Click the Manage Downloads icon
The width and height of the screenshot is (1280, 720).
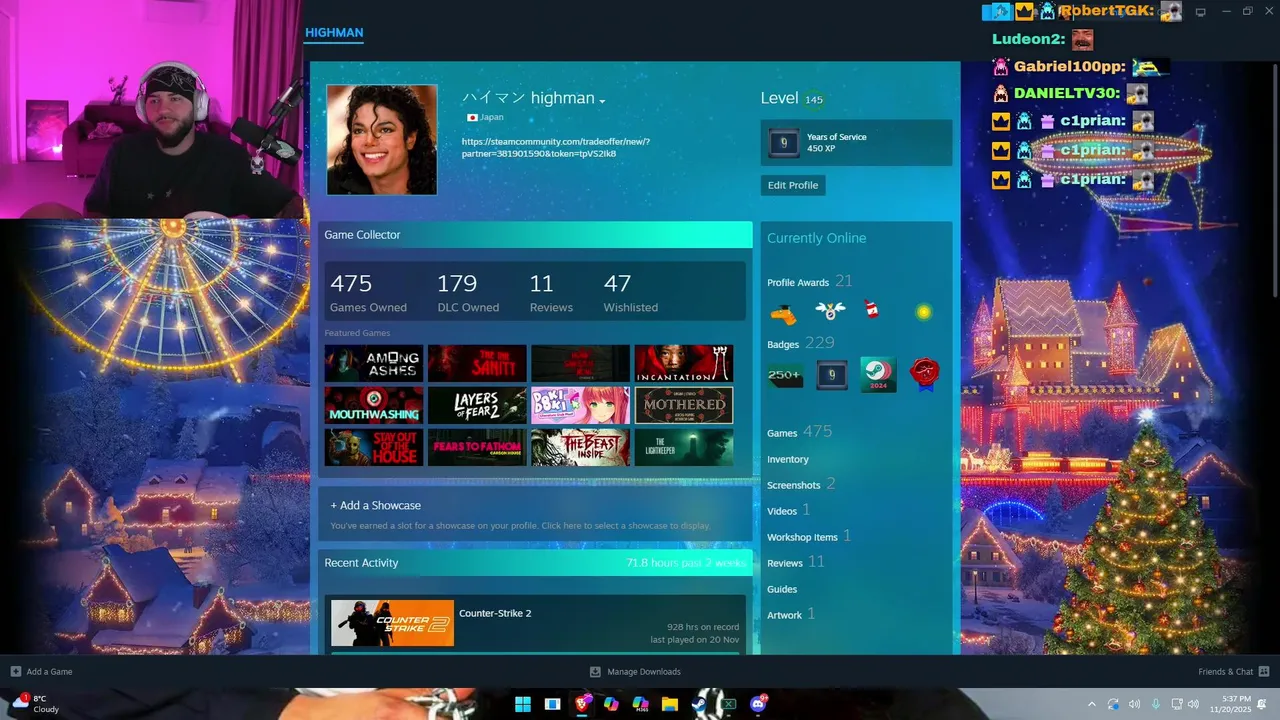[595, 671]
